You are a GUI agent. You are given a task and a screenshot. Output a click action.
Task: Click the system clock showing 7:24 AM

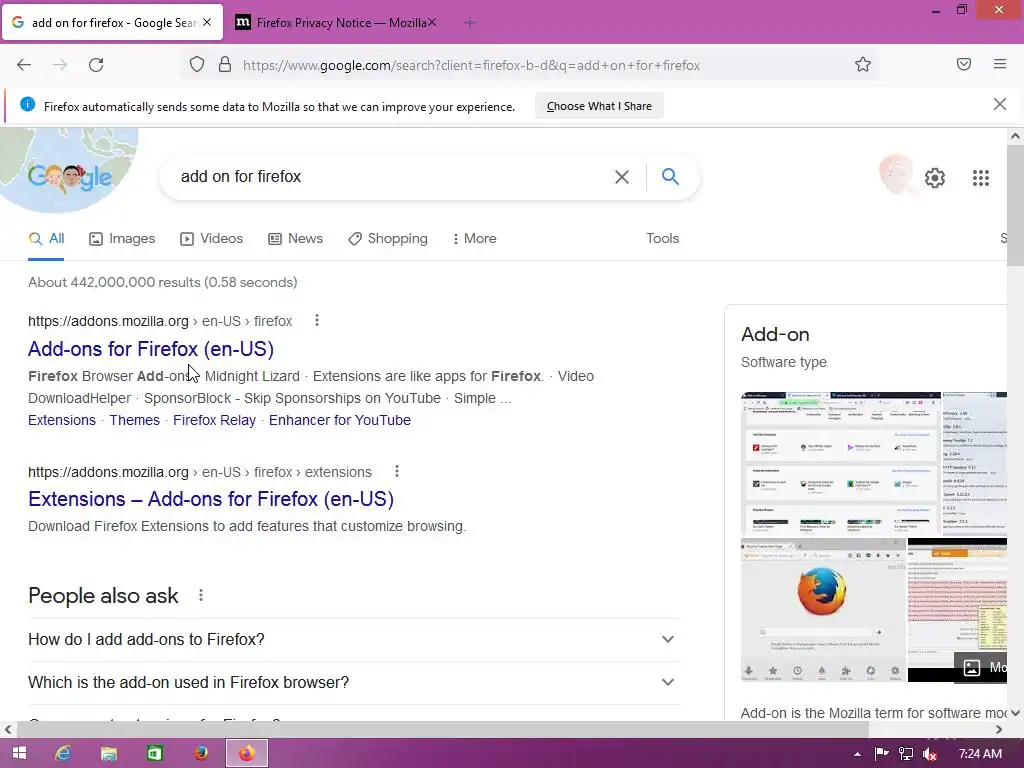[980, 754]
